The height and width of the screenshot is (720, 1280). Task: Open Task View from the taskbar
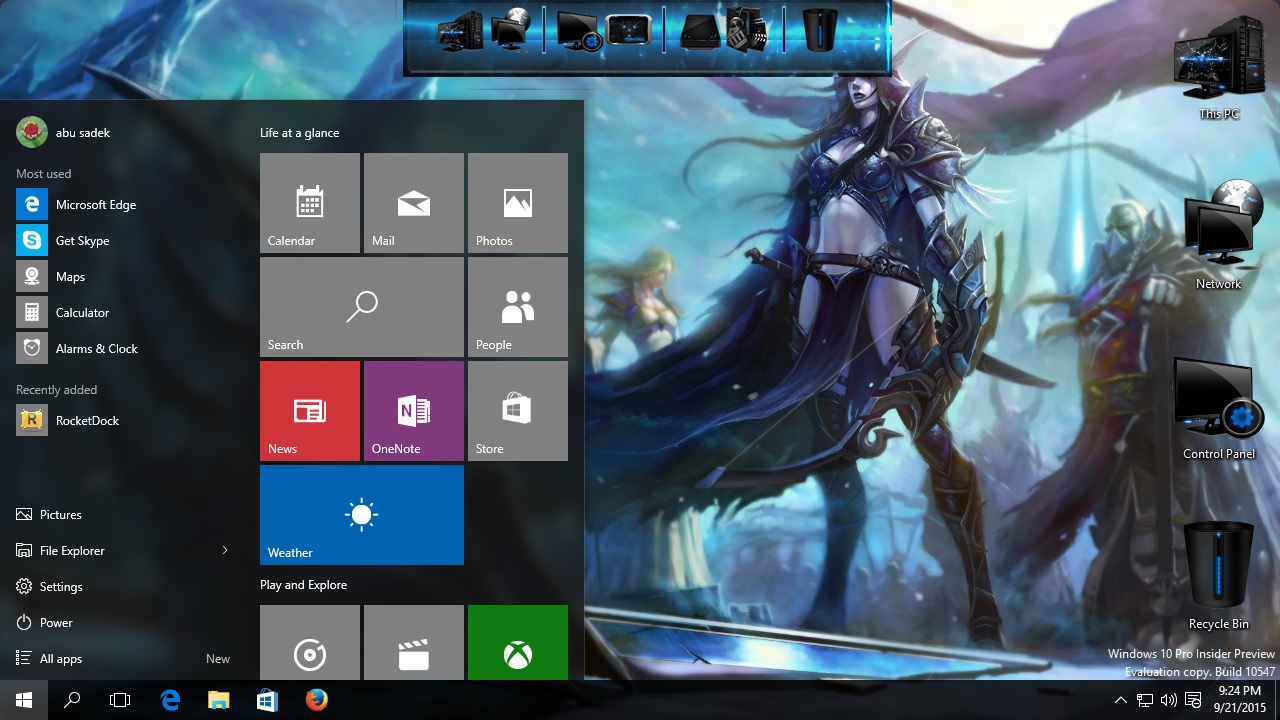pyautogui.click(x=120, y=700)
